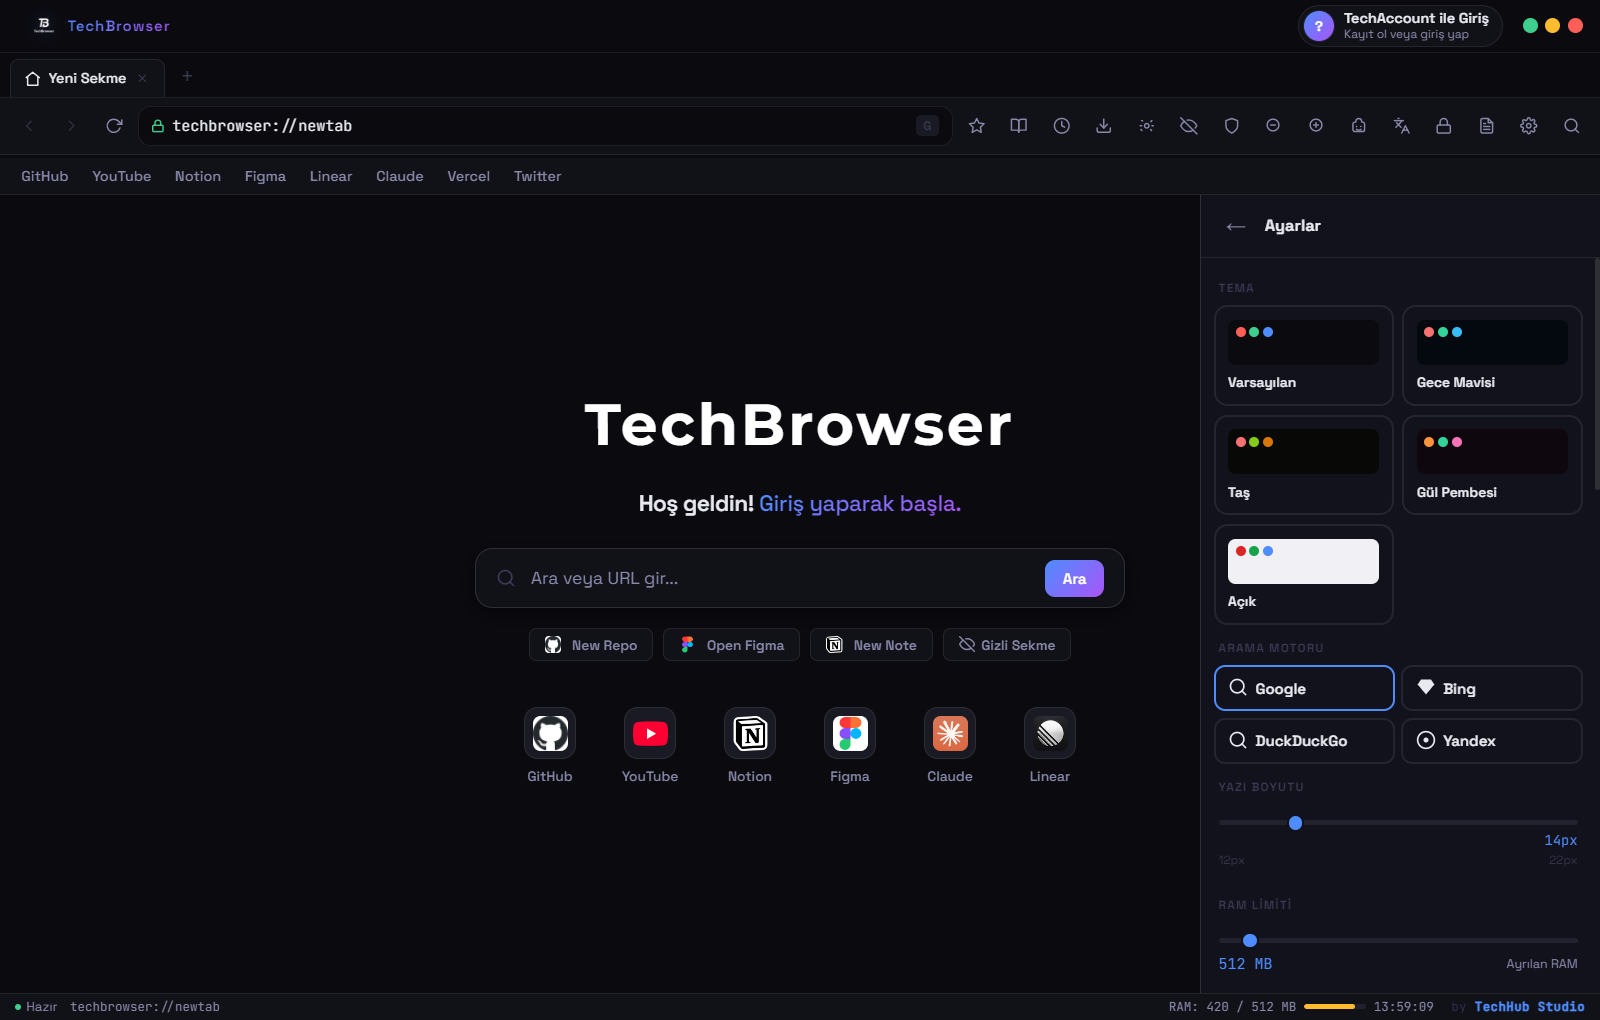Viewport: 1600px width, 1020px height.
Task: Click the back navigation arrow
Action: click(29, 126)
